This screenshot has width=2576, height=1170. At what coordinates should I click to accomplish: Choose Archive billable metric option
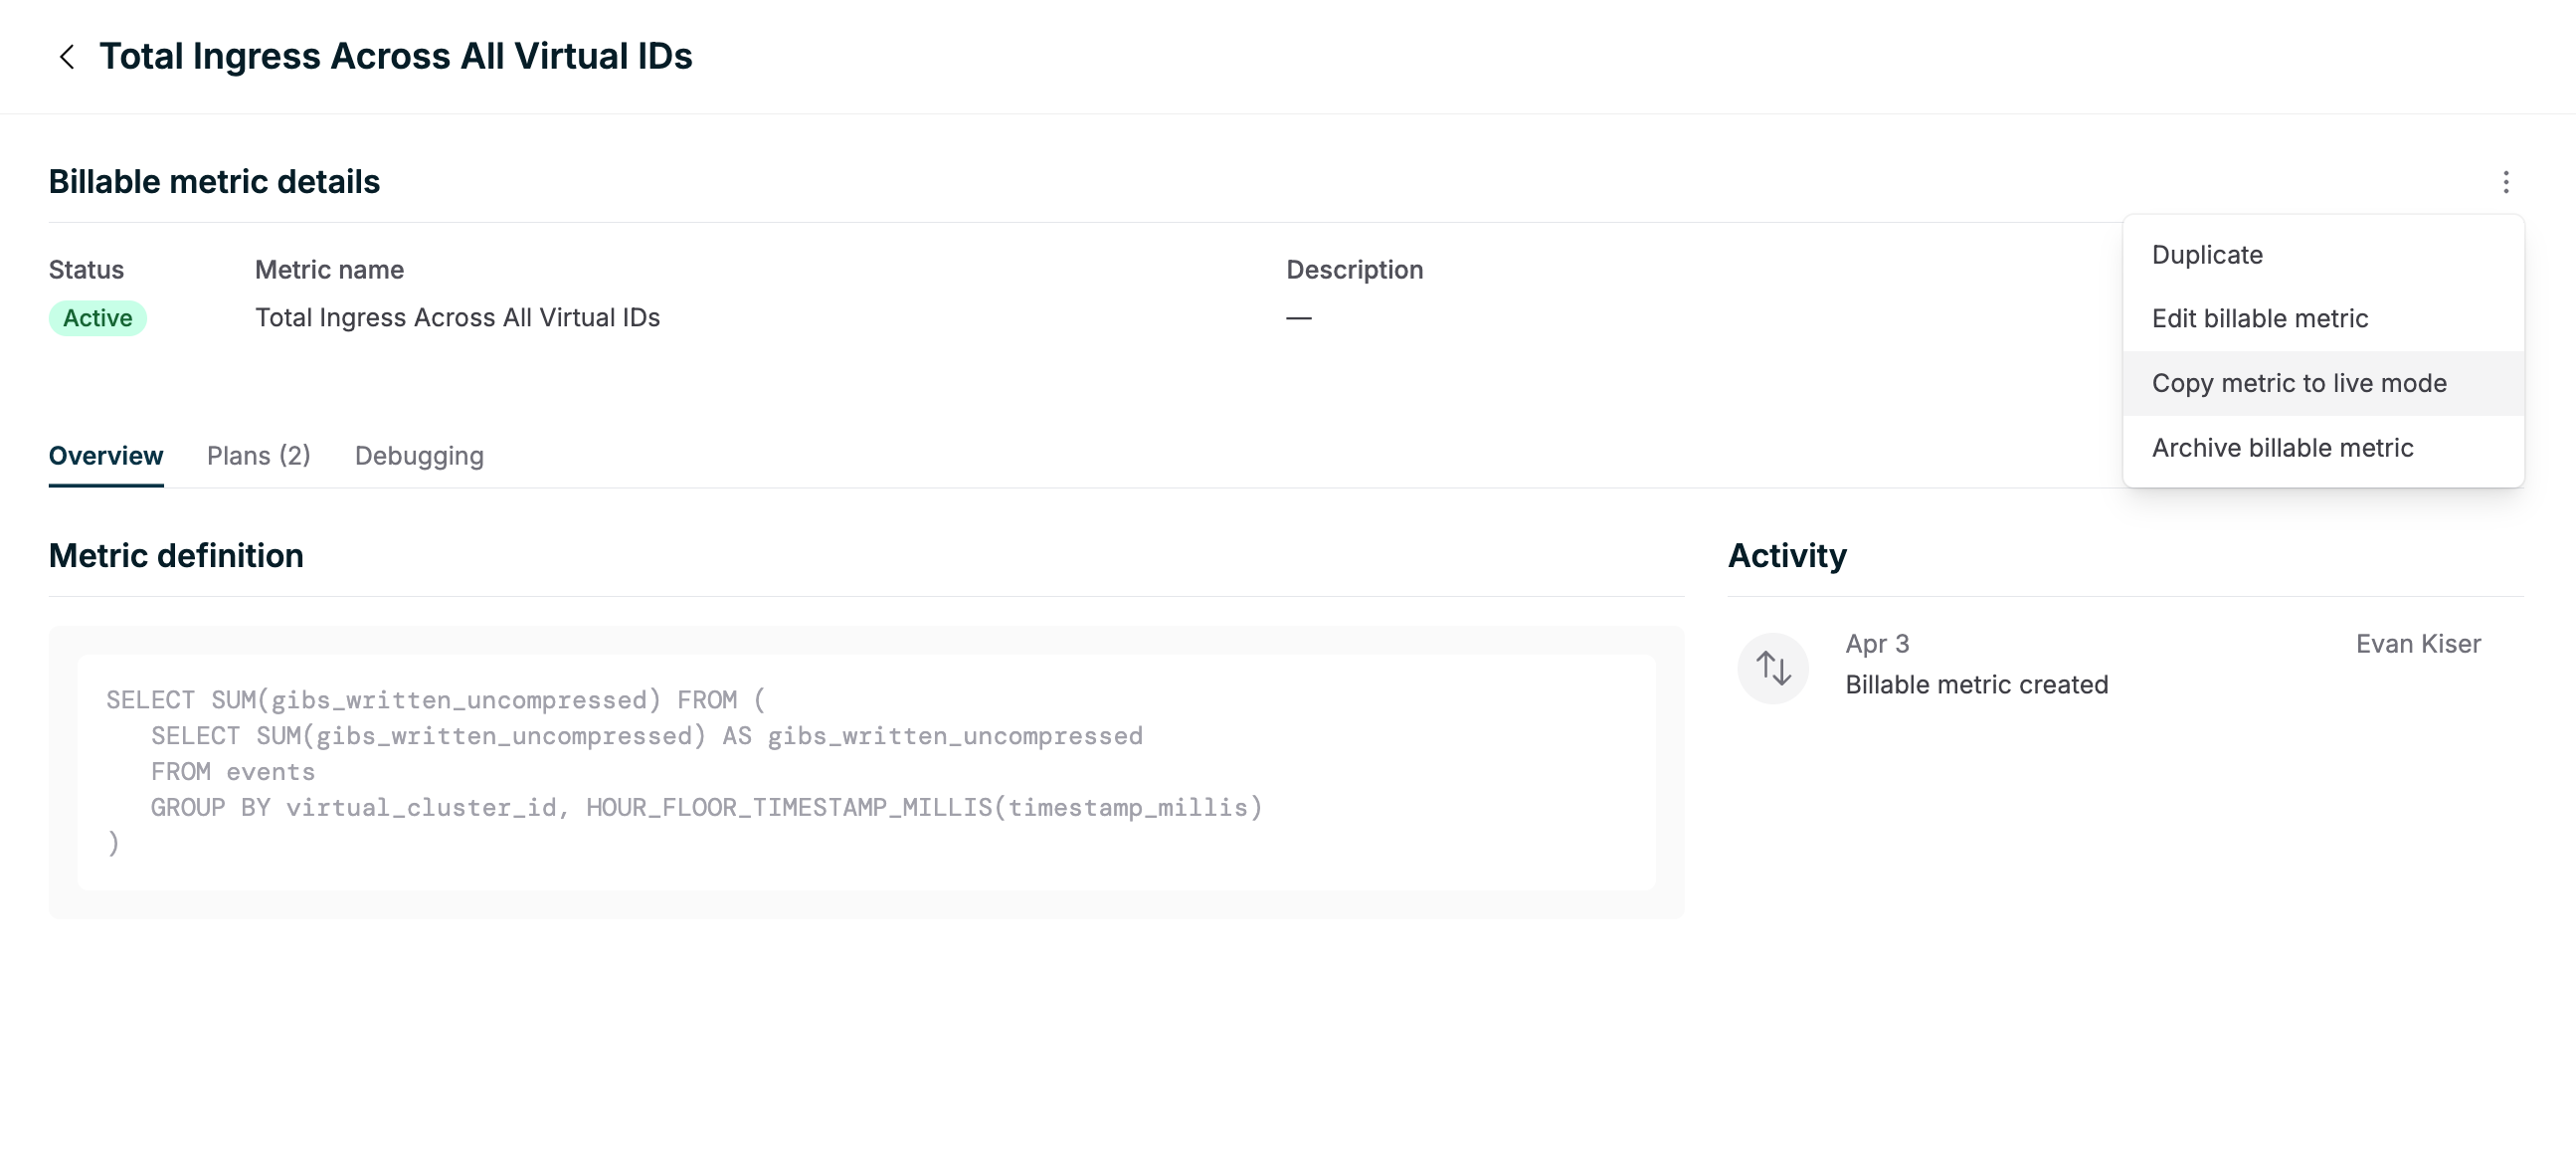[2322, 448]
